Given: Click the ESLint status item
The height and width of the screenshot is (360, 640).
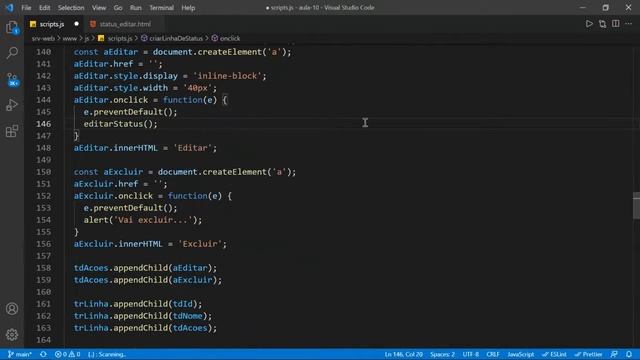Looking at the screenshot, I should [x=554, y=354].
